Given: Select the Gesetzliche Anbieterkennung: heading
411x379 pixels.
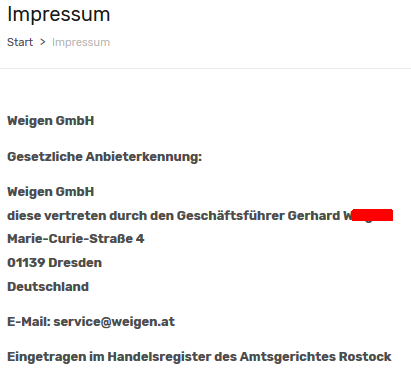Looking at the screenshot, I should (x=105, y=157).
